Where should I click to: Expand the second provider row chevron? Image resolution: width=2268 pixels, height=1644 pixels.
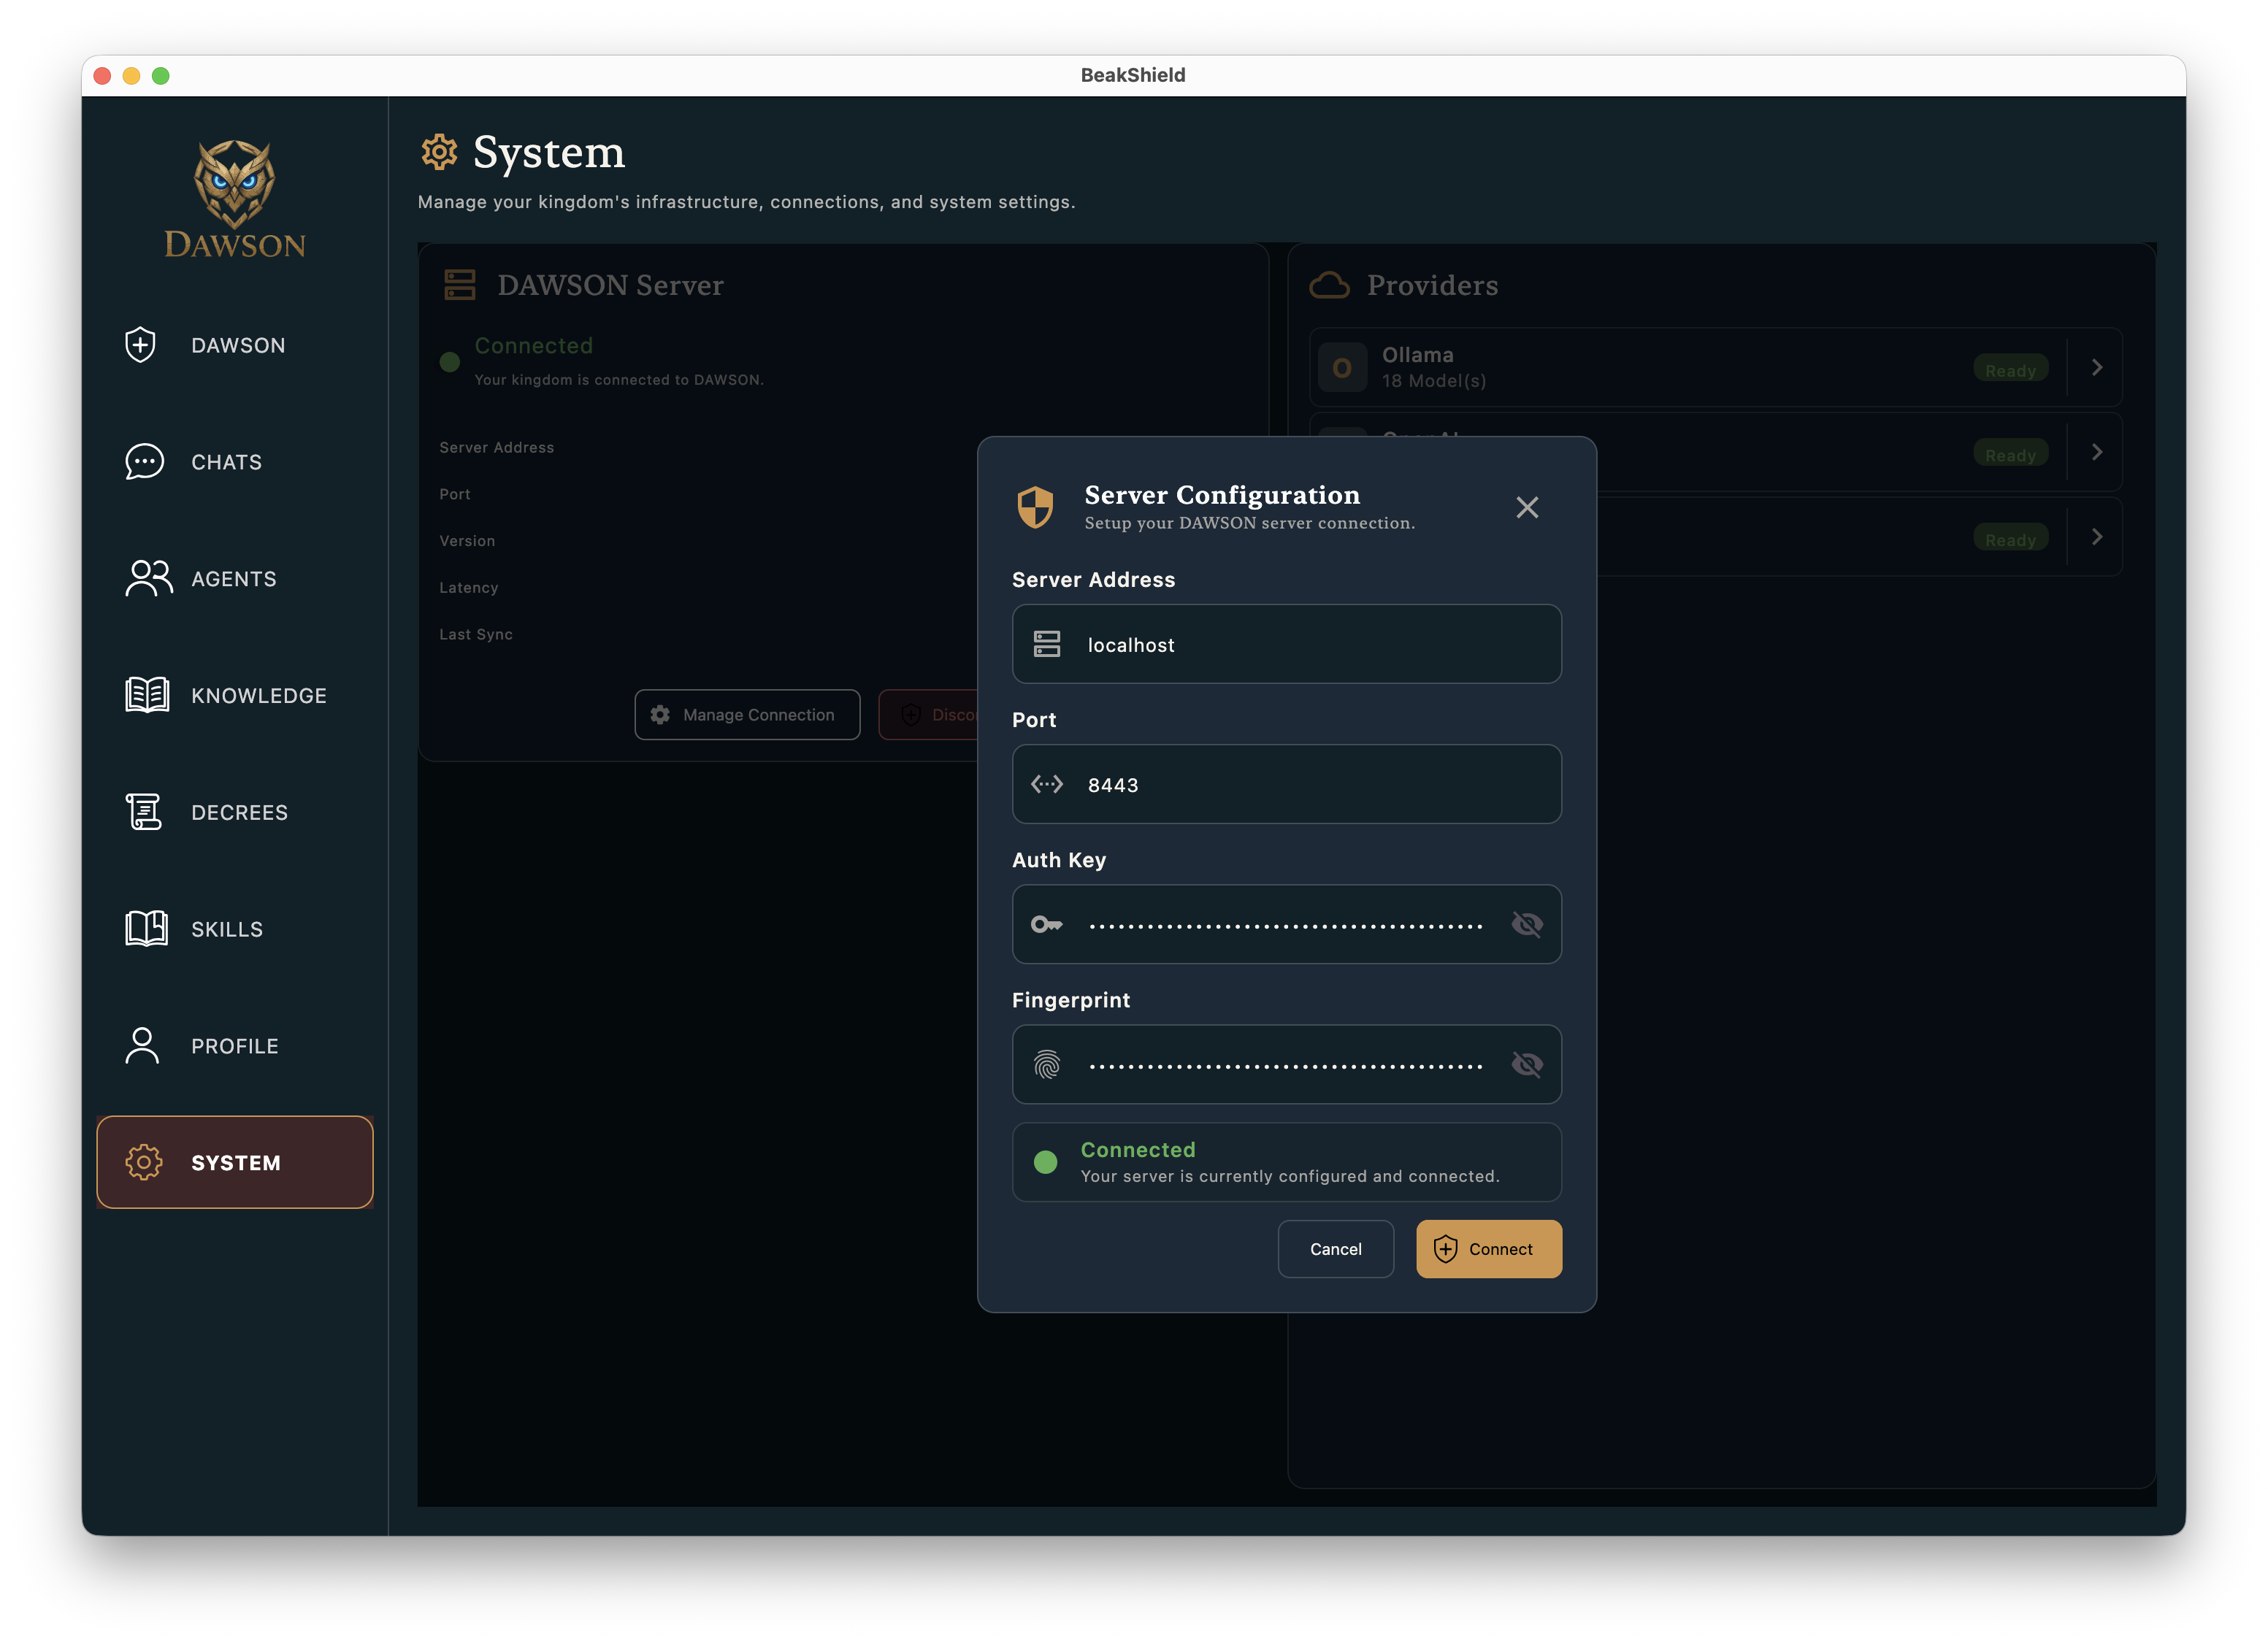pos(2097,452)
